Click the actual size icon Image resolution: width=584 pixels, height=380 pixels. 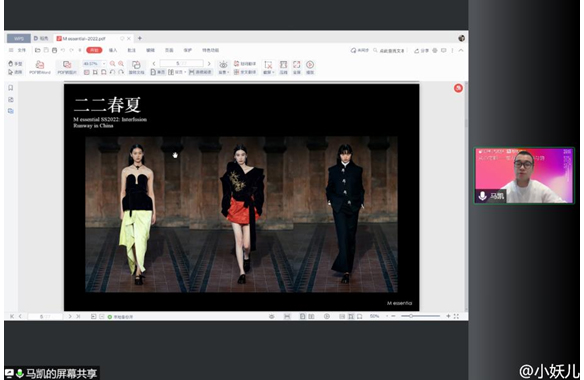(x=86, y=72)
